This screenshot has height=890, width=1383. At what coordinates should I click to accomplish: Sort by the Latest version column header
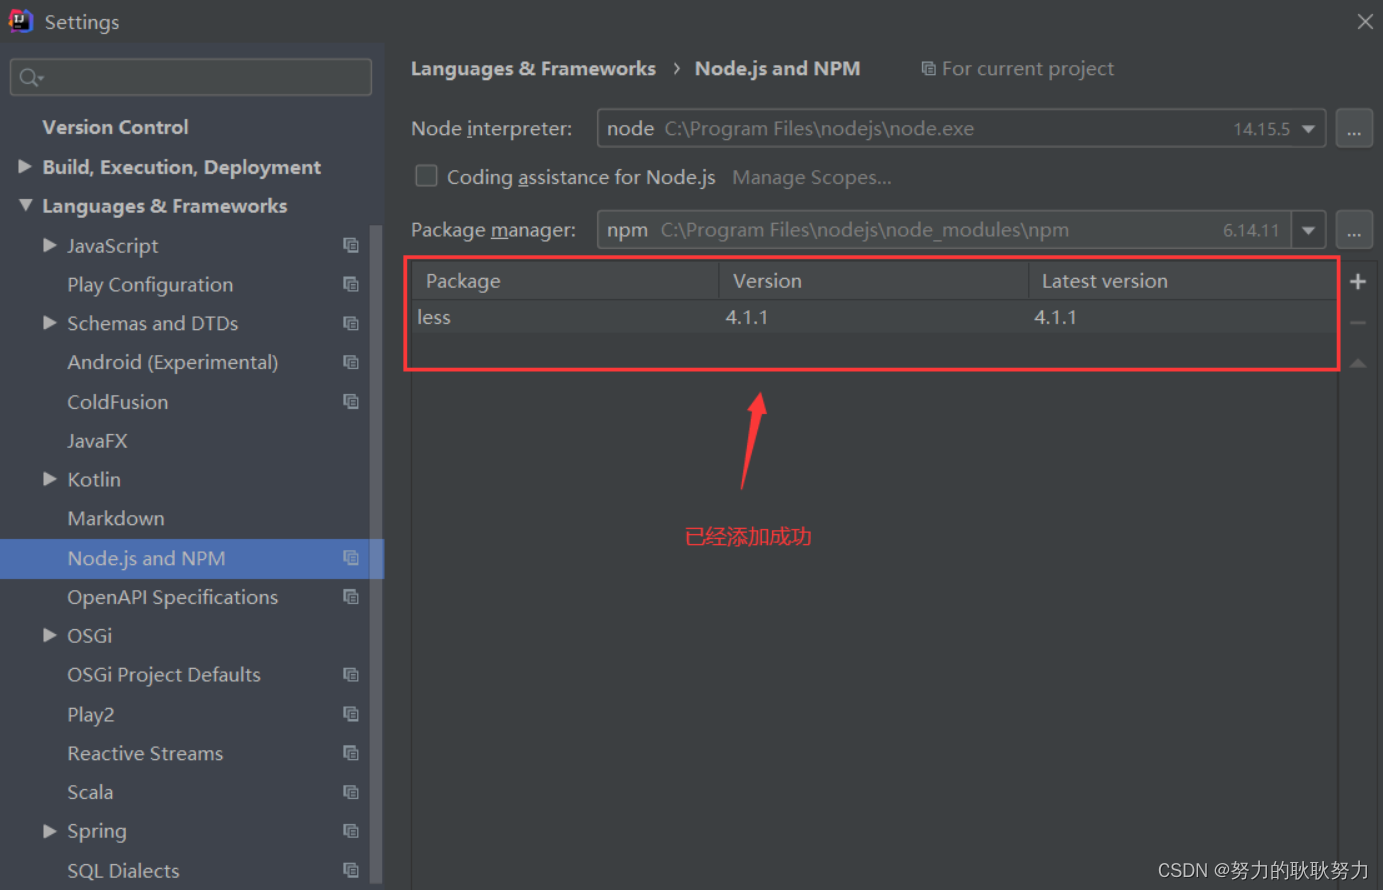pyautogui.click(x=1183, y=281)
